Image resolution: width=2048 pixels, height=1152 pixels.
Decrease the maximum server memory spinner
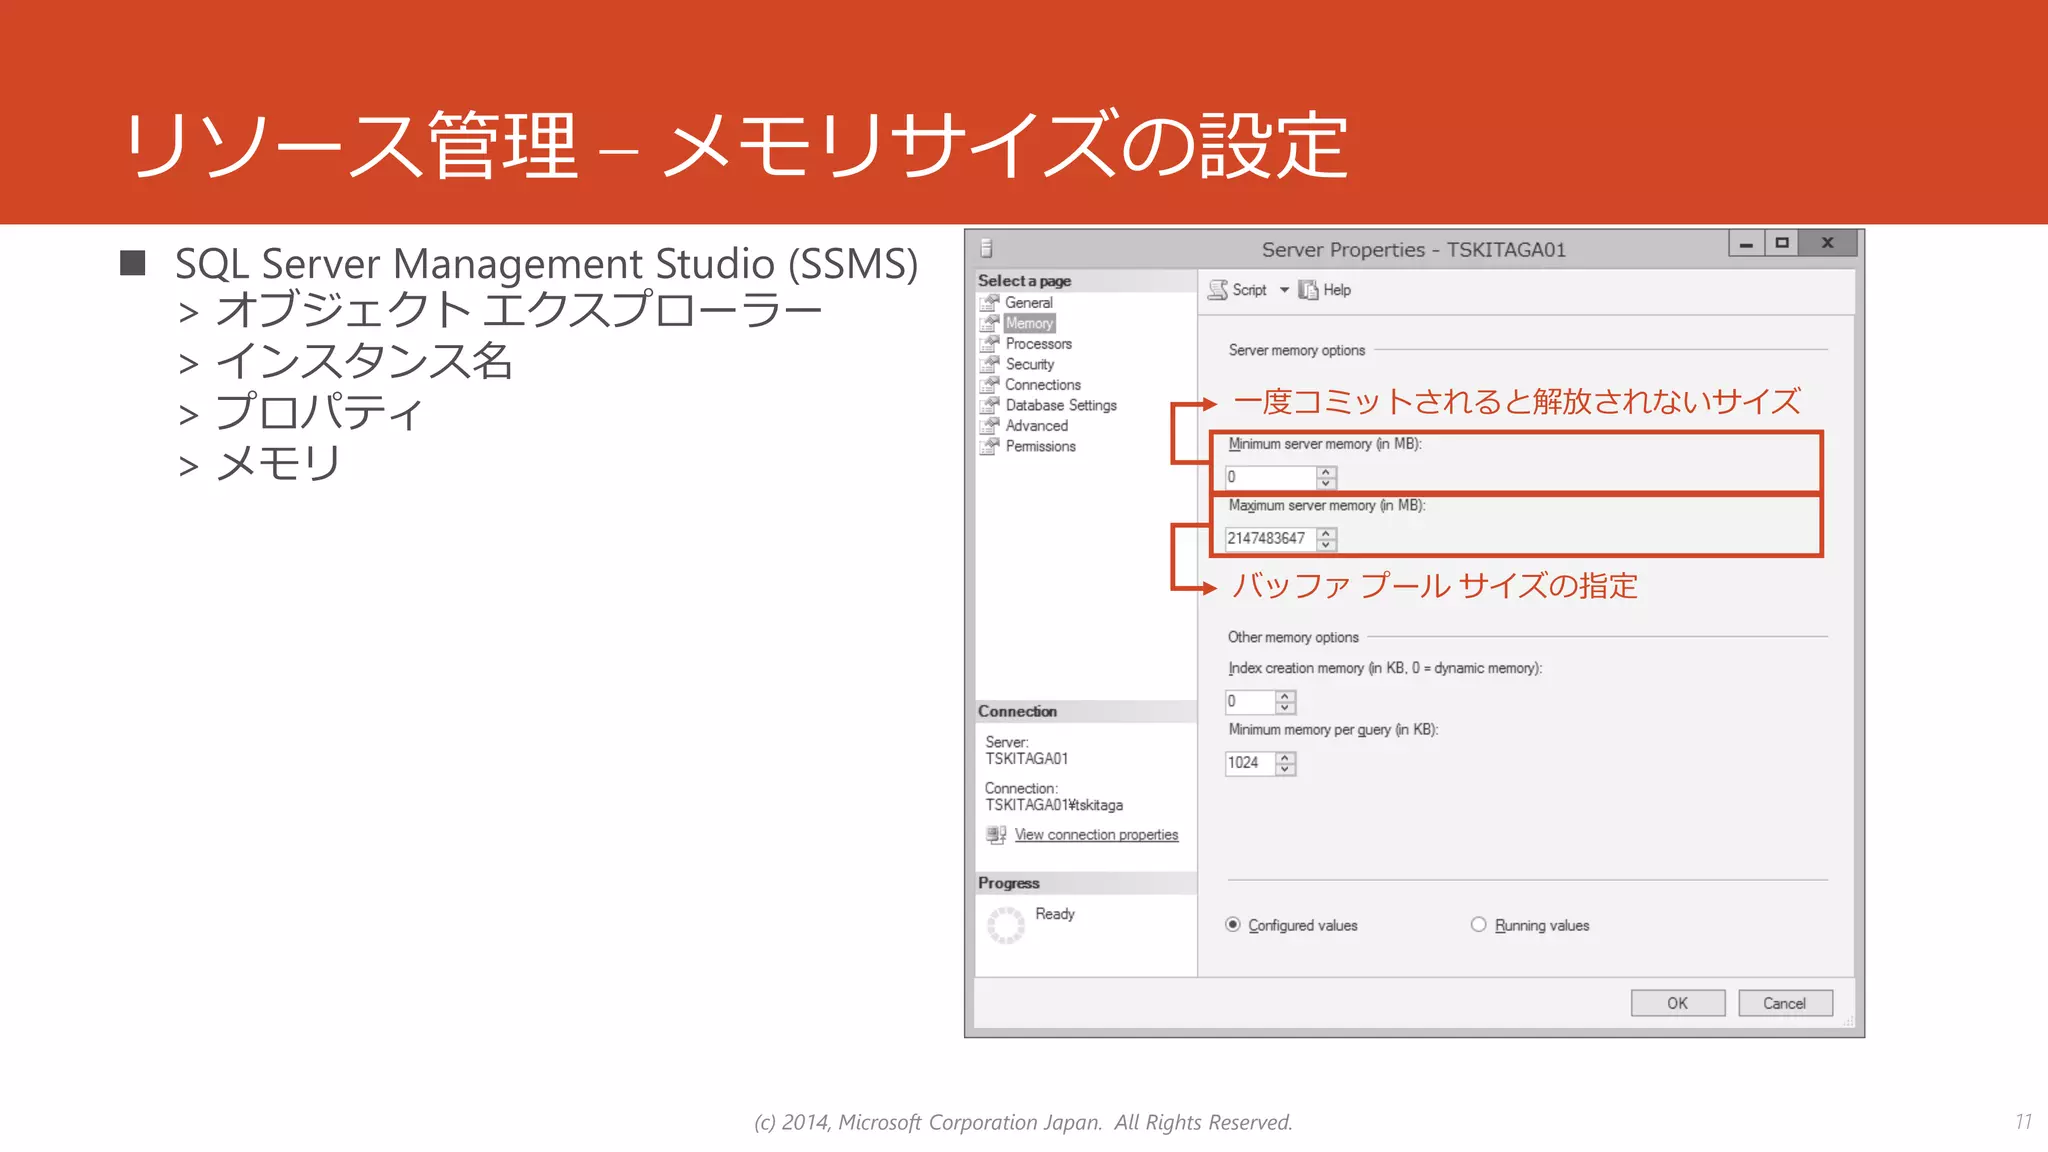pos(1326,545)
